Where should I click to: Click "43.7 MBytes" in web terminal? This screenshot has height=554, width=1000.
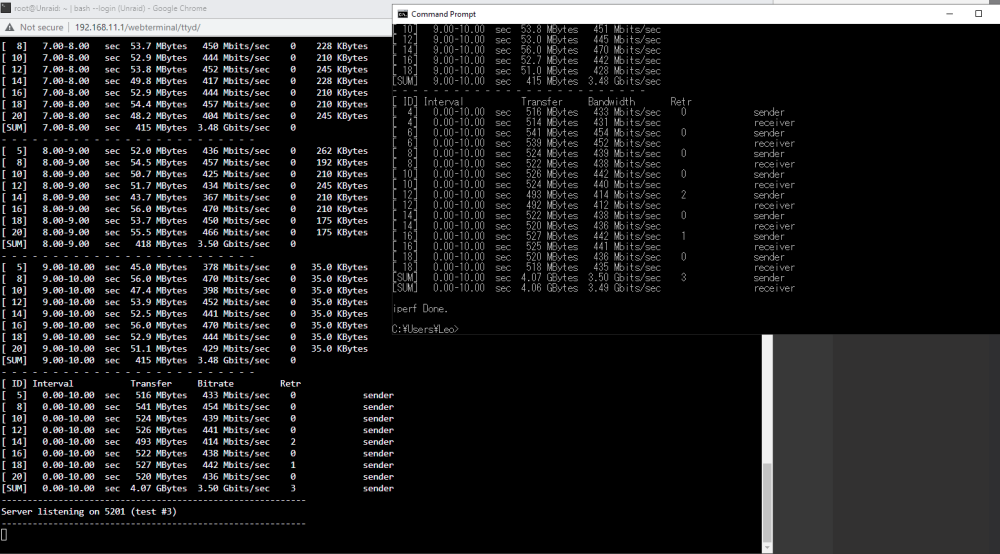coord(159,198)
